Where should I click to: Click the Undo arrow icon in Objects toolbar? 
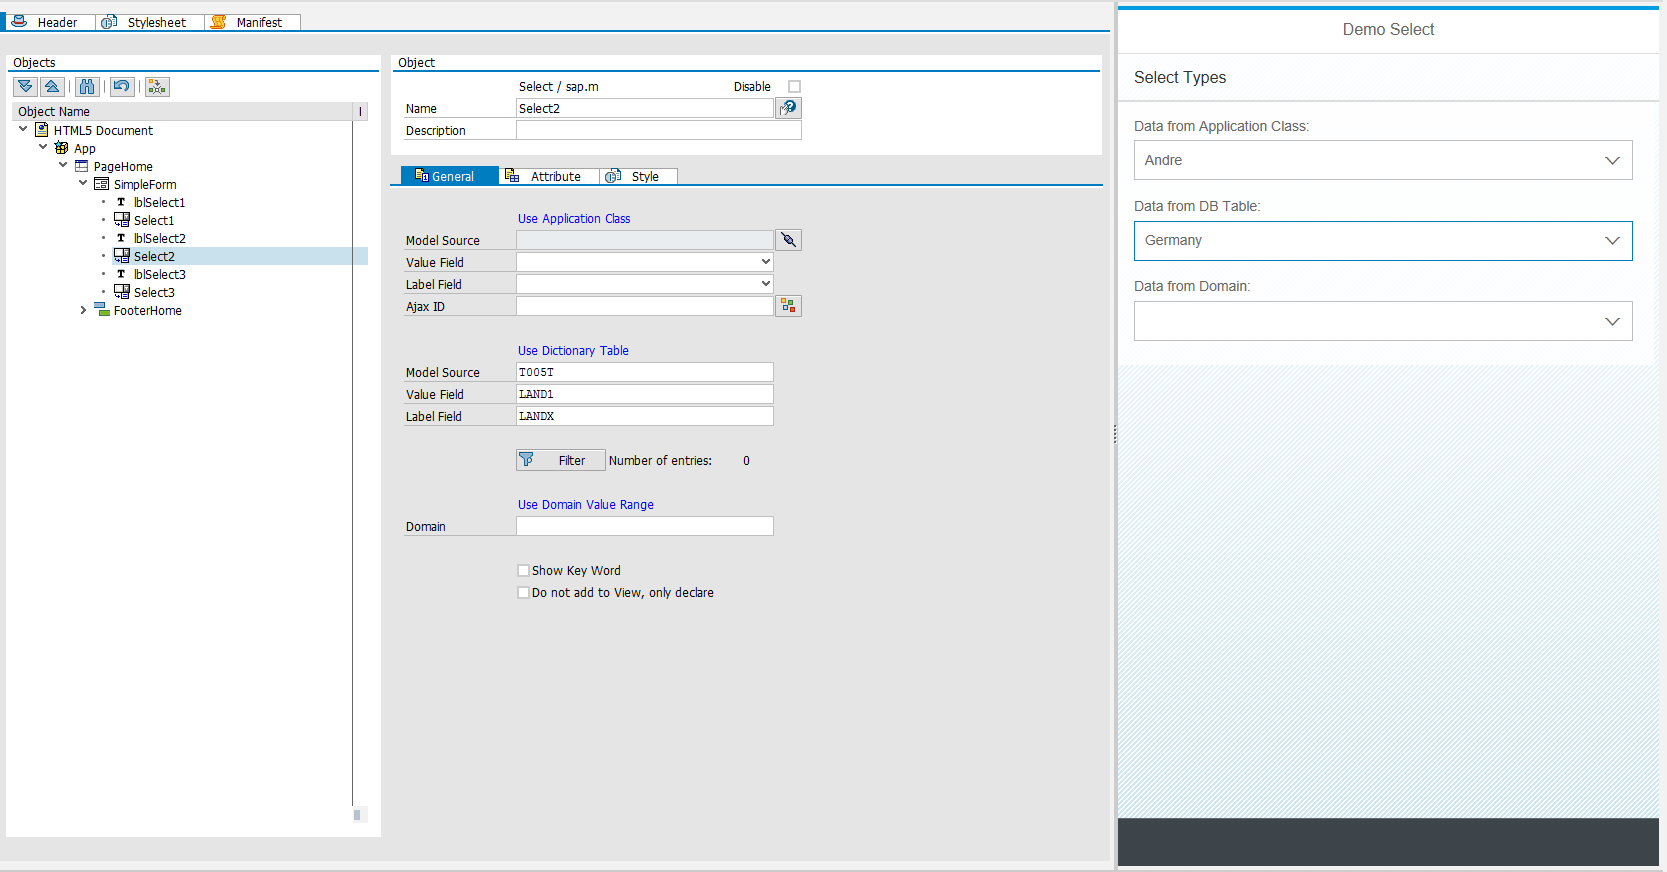click(x=122, y=87)
